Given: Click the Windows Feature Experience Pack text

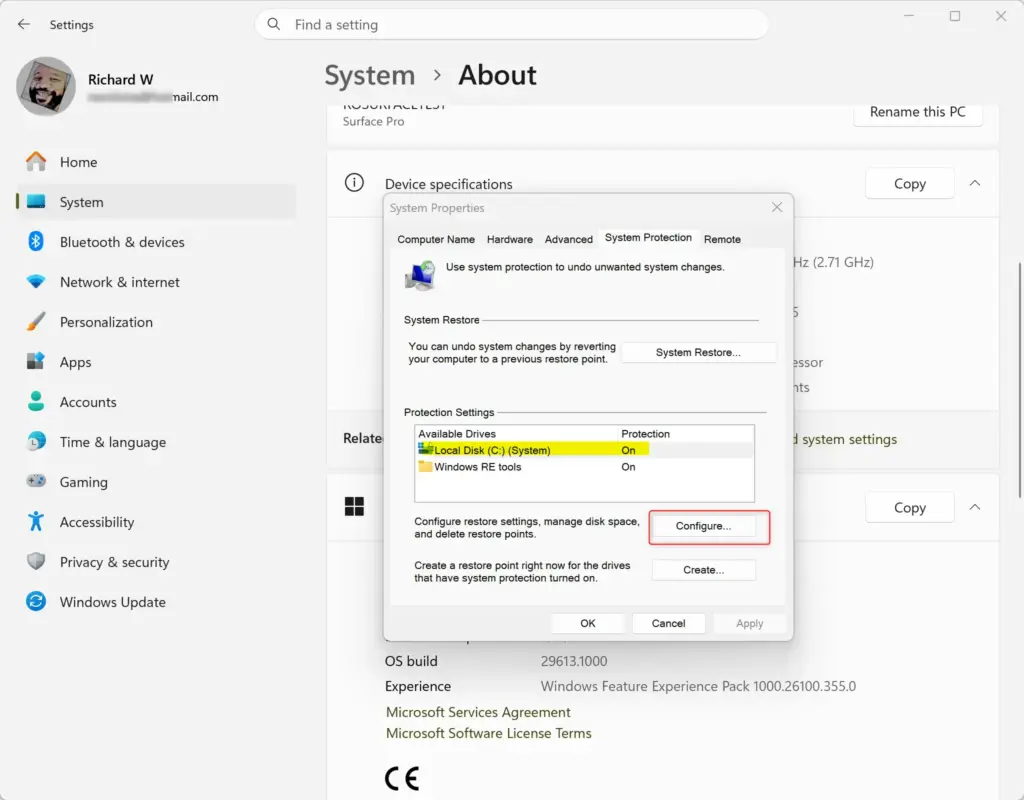Looking at the screenshot, I should coord(698,686).
